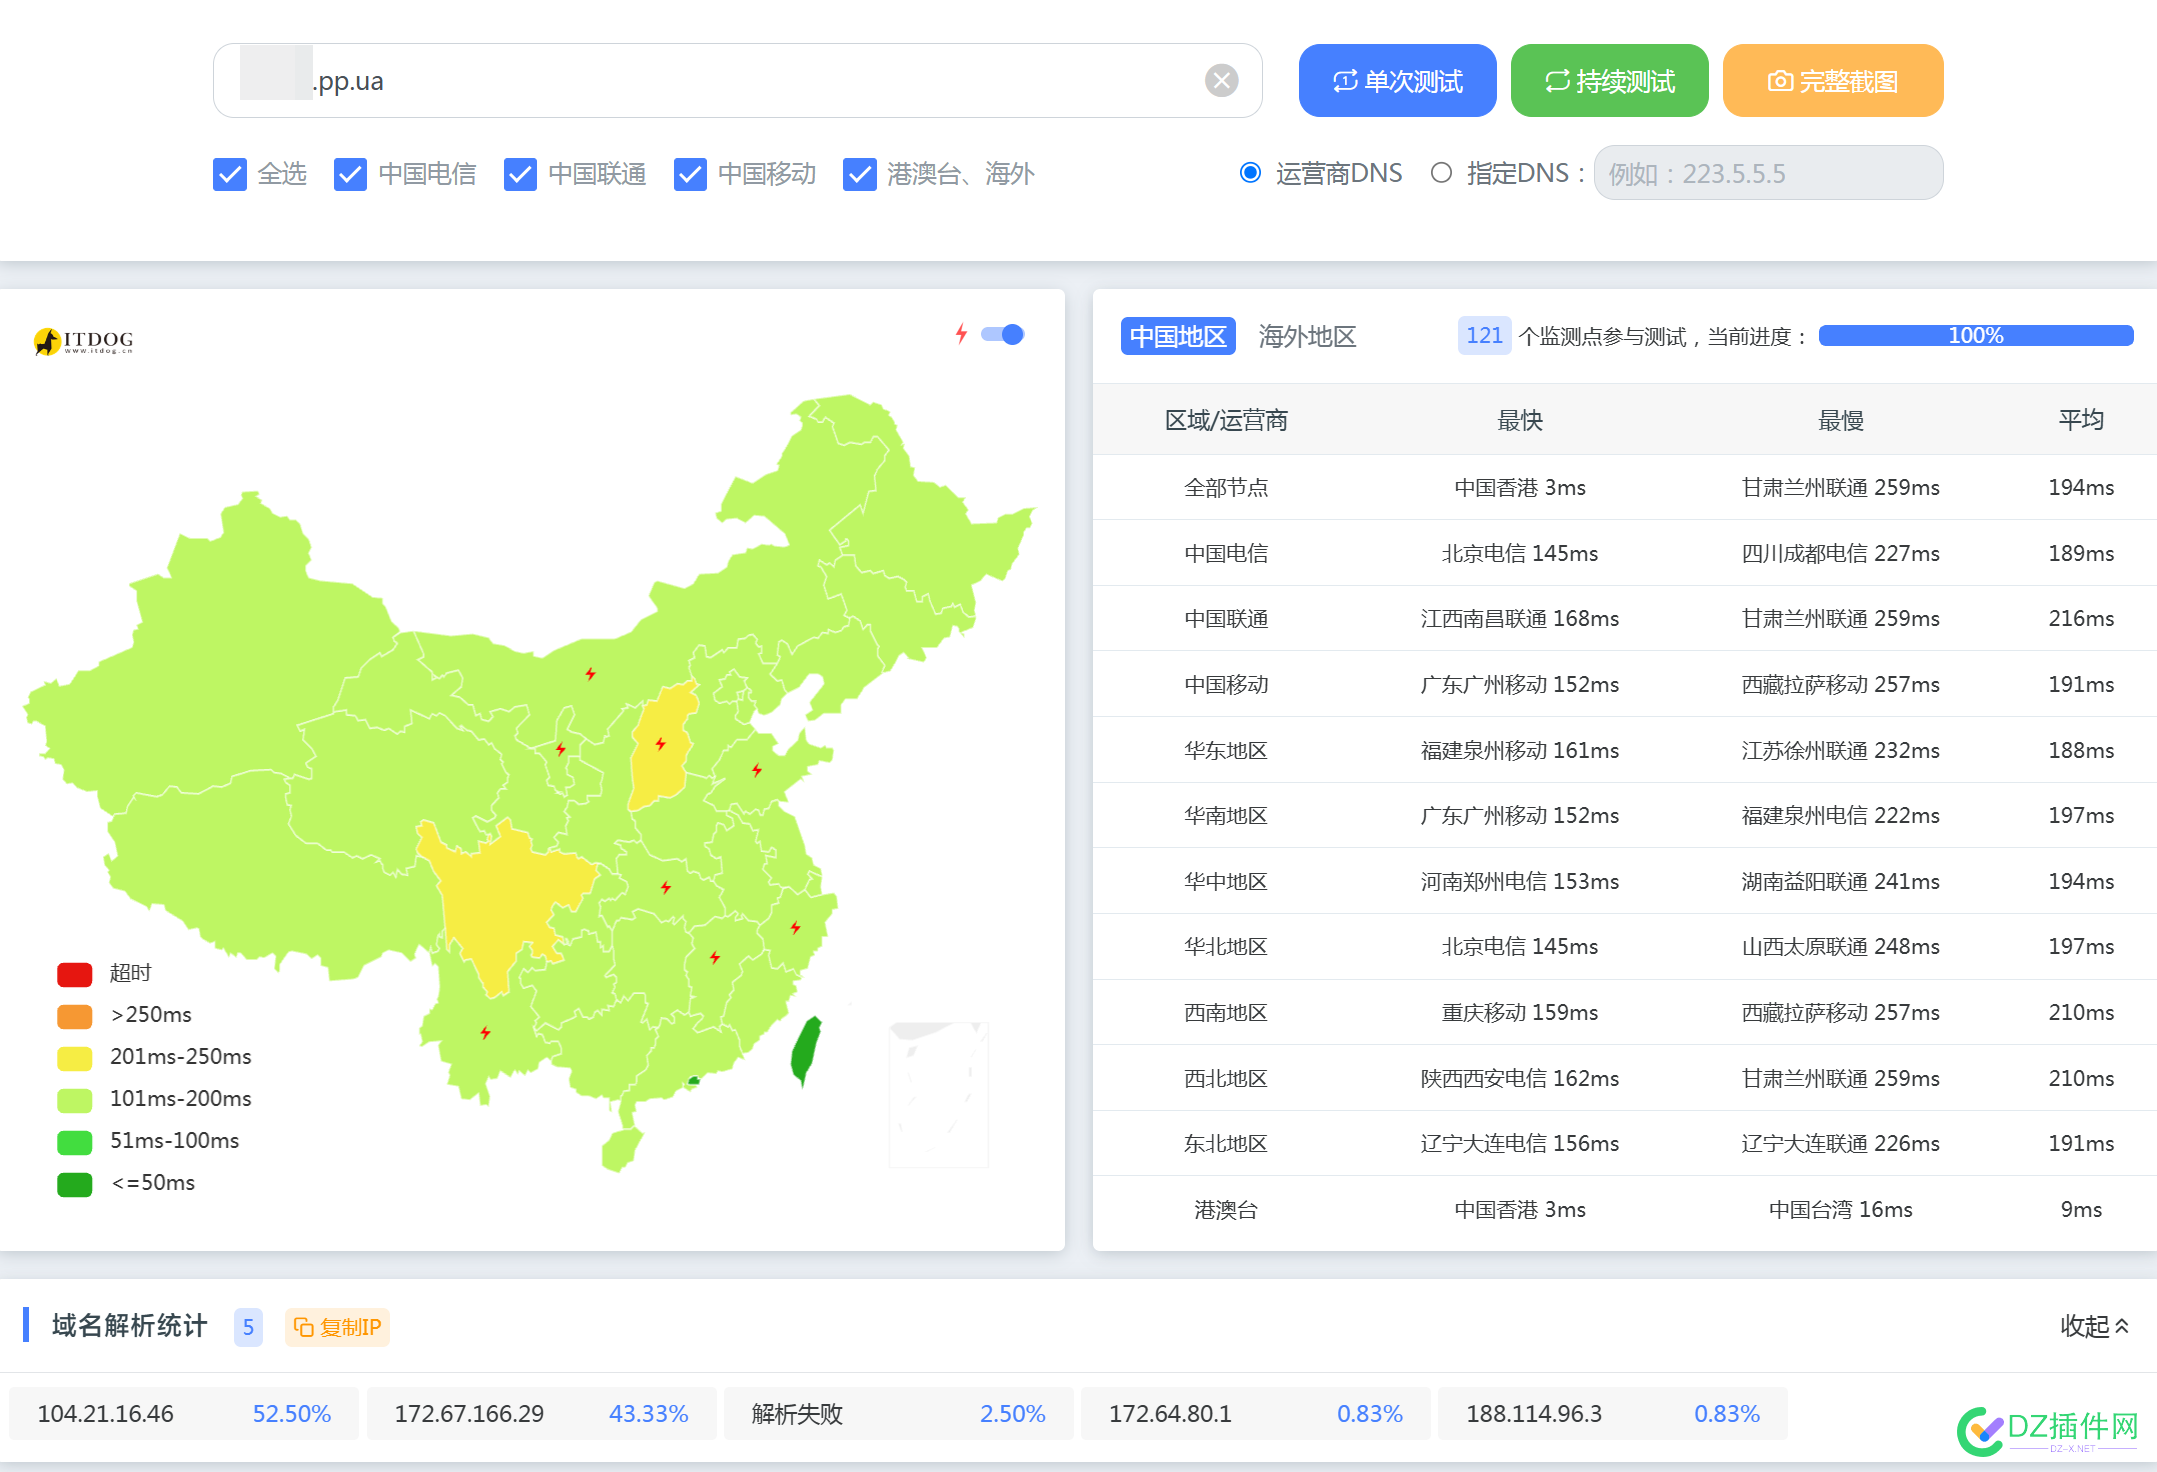This screenshot has width=2157, height=1472.
Task: Start the 持续测试 continuous test
Action: 1609,80
